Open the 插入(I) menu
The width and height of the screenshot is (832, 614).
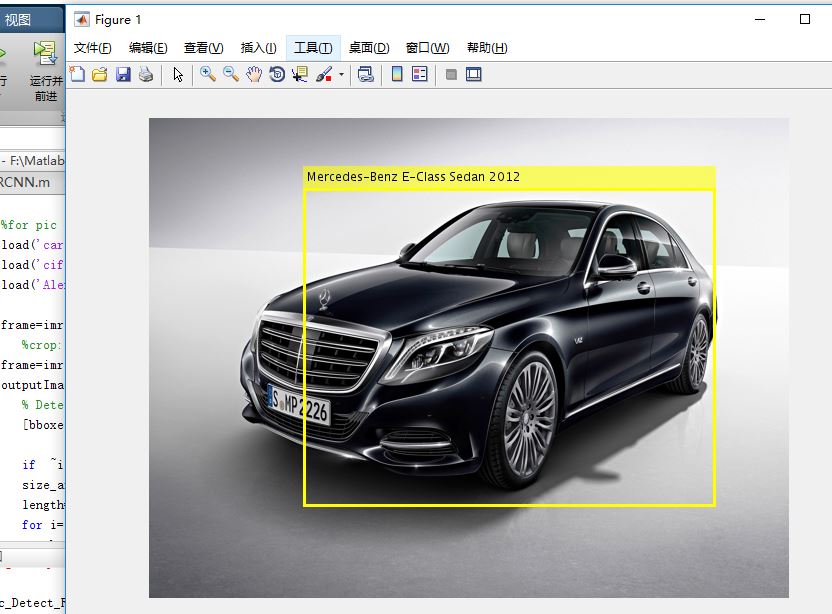click(258, 48)
